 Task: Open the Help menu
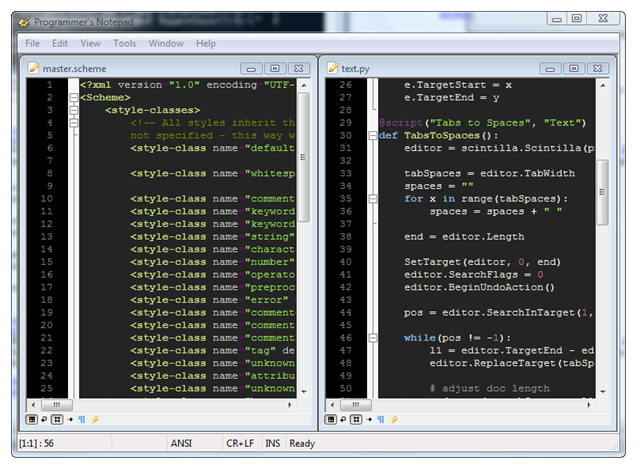[x=206, y=43]
